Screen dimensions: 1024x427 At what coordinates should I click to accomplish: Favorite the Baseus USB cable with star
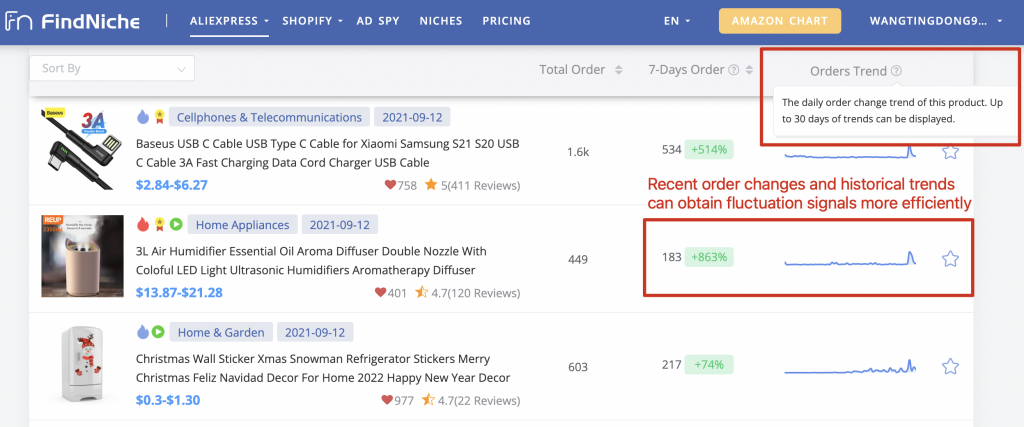pyautogui.click(x=950, y=152)
